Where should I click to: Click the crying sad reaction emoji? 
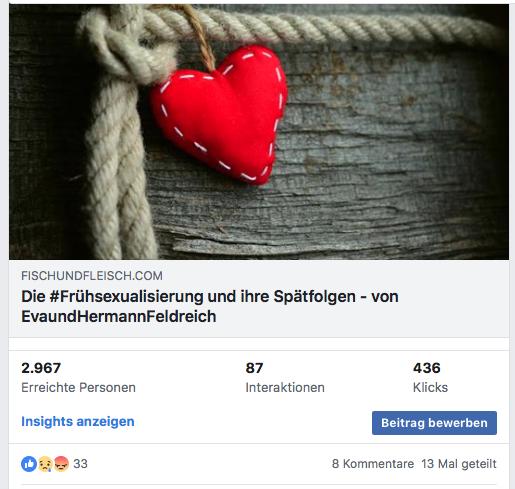[x=45, y=464]
